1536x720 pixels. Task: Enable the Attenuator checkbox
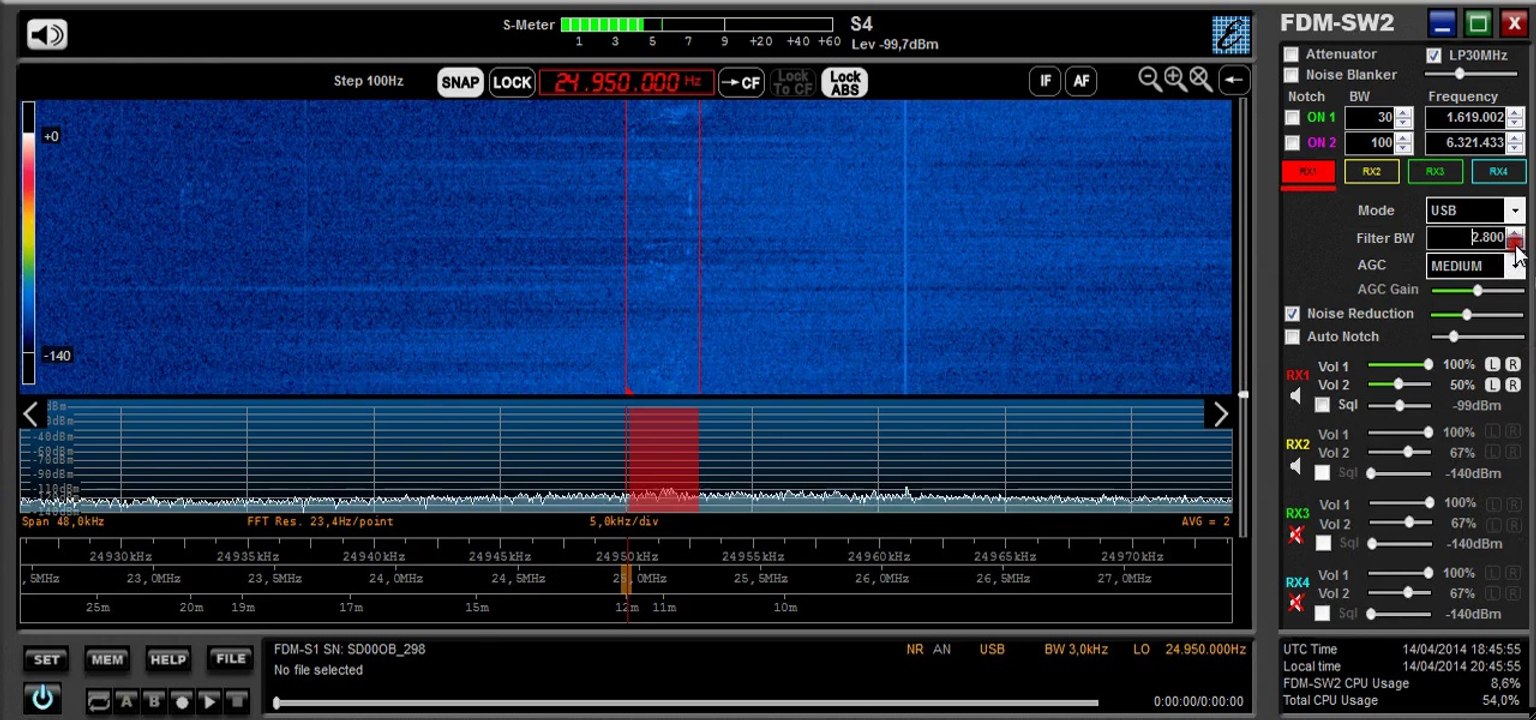[1291, 54]
